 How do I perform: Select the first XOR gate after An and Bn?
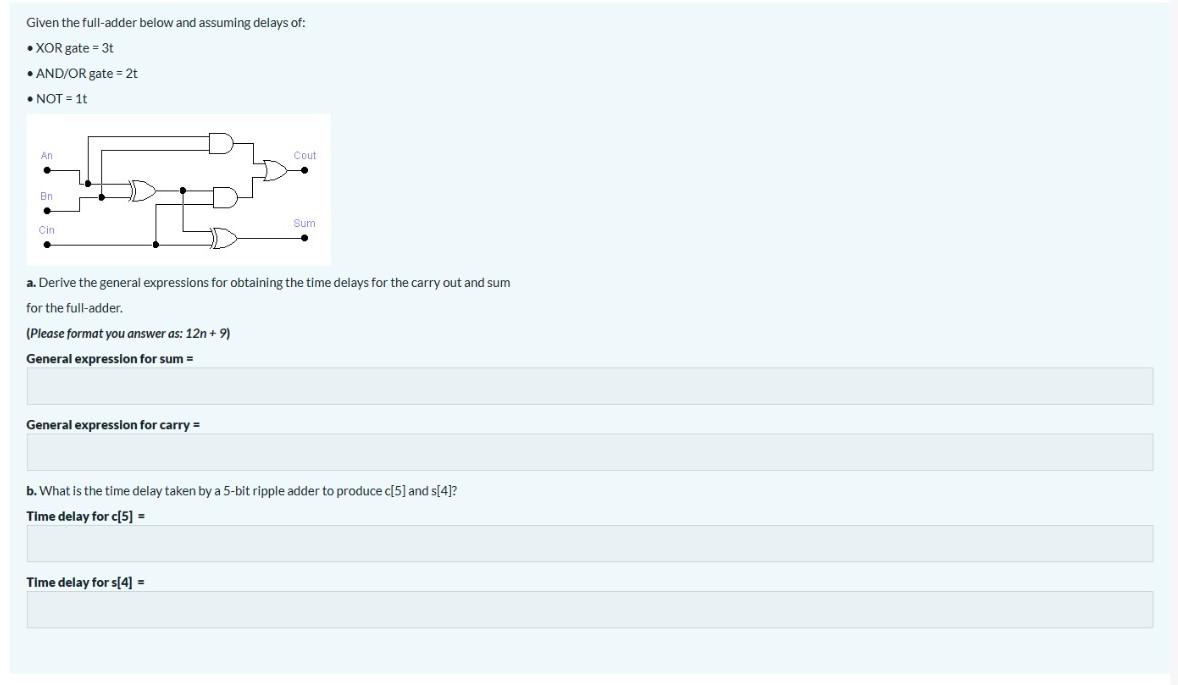(142, 189)
